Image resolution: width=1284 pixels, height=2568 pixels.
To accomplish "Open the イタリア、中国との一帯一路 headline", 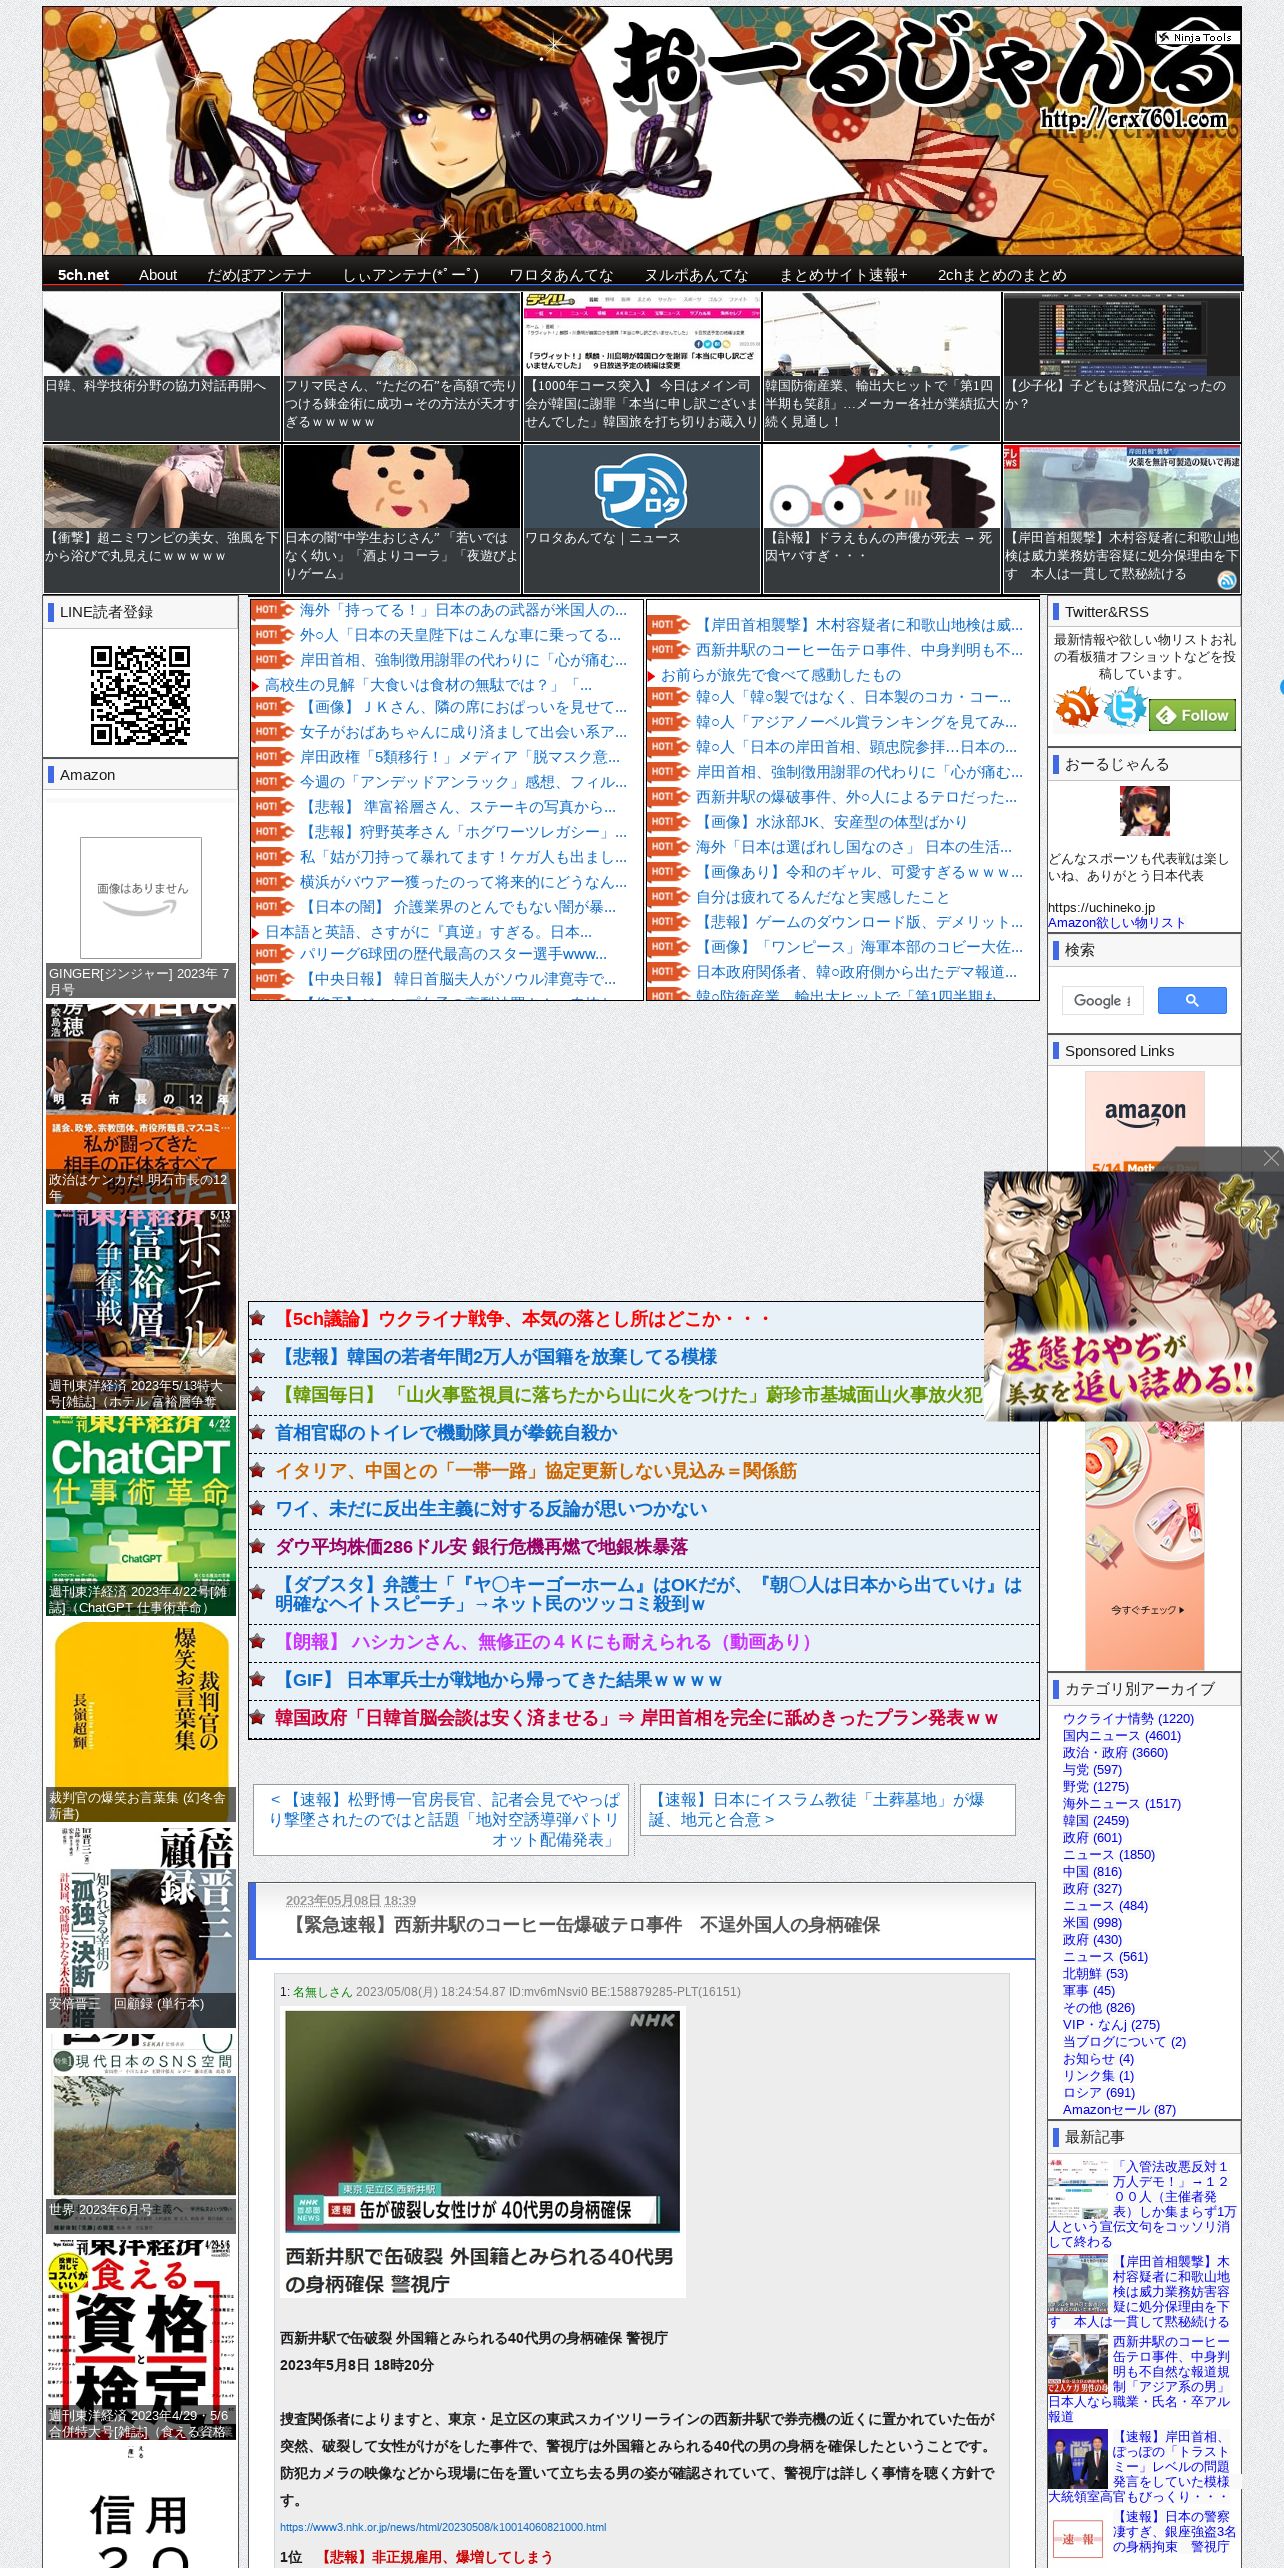I will pos(536,1471).
